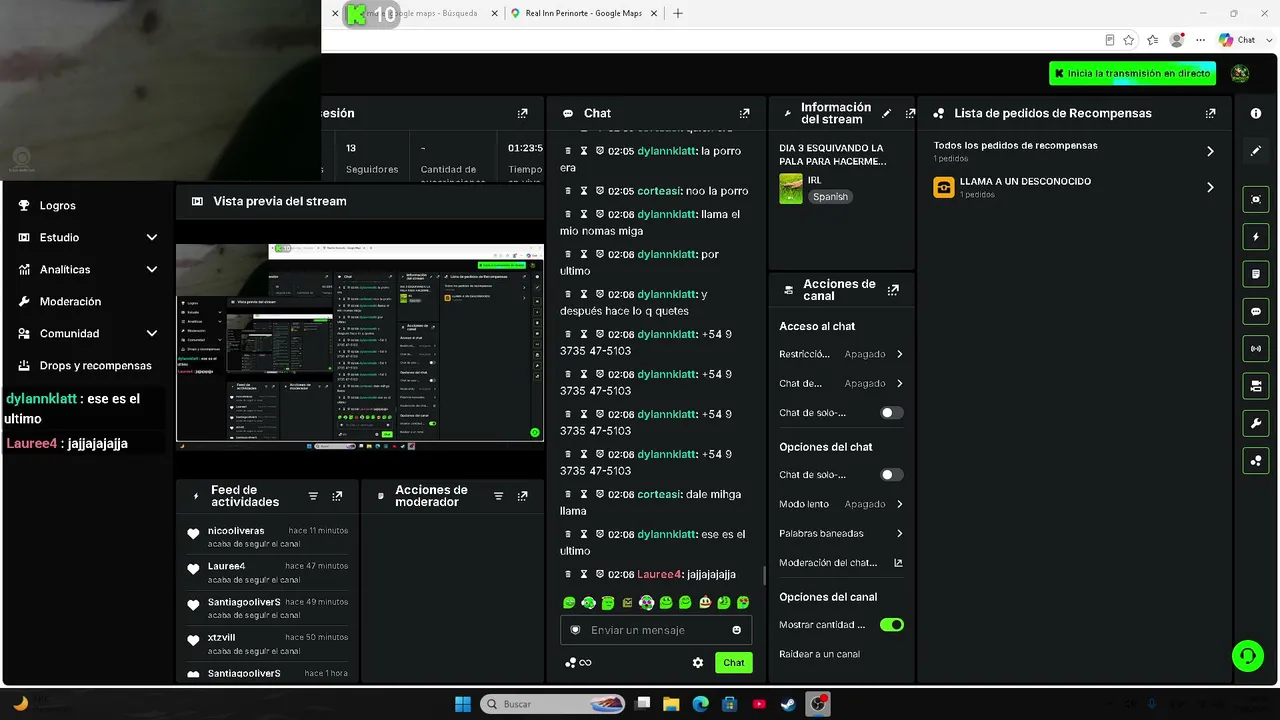Open Steam from the taskbar
This screenshot has width=1280, height=720.
(789, 704)
